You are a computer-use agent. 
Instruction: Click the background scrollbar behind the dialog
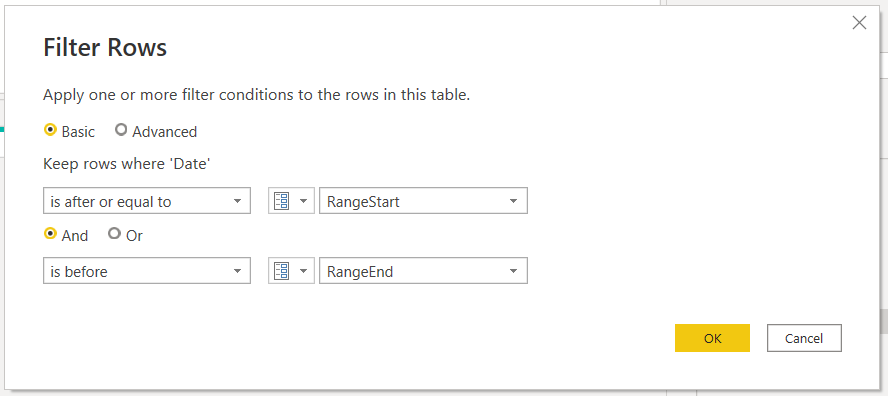pos(885,321)
